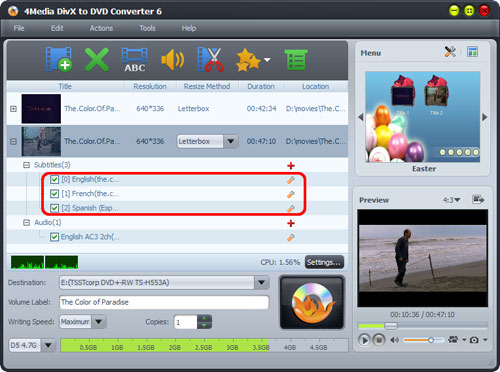Open the Help menu

[x=189, y=28]
